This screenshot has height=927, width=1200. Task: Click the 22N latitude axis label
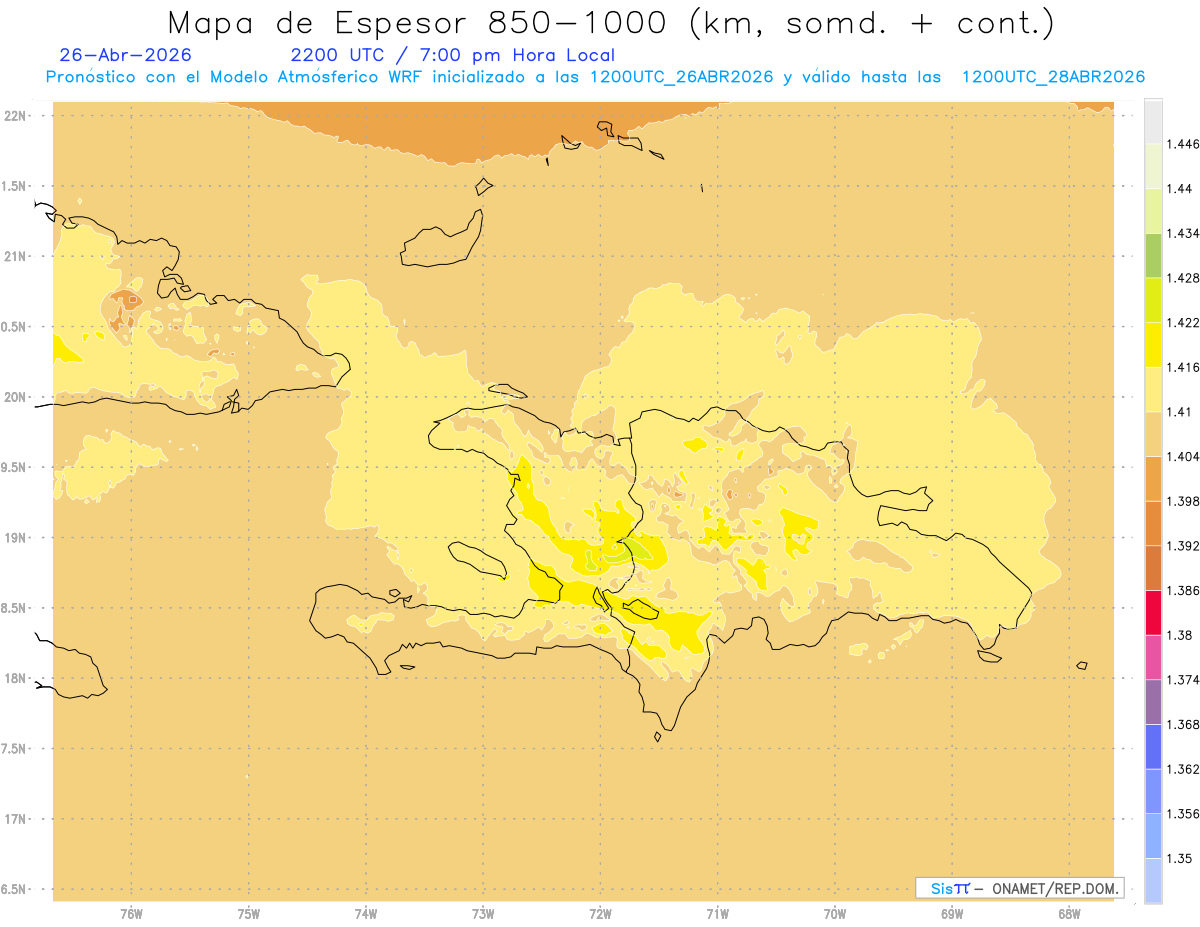14,116
